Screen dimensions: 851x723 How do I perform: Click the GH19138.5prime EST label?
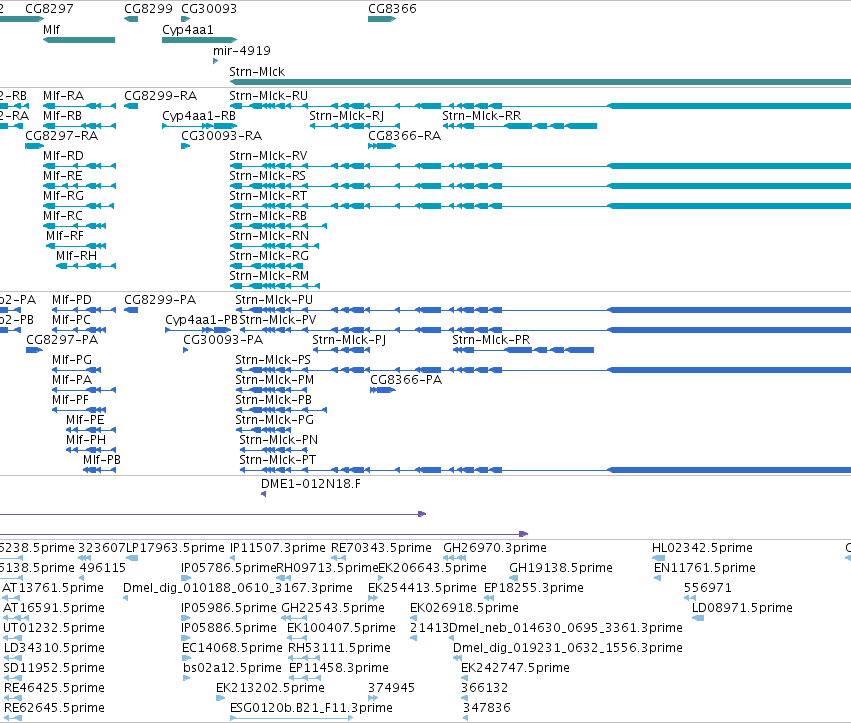click(x=561, y=568)
